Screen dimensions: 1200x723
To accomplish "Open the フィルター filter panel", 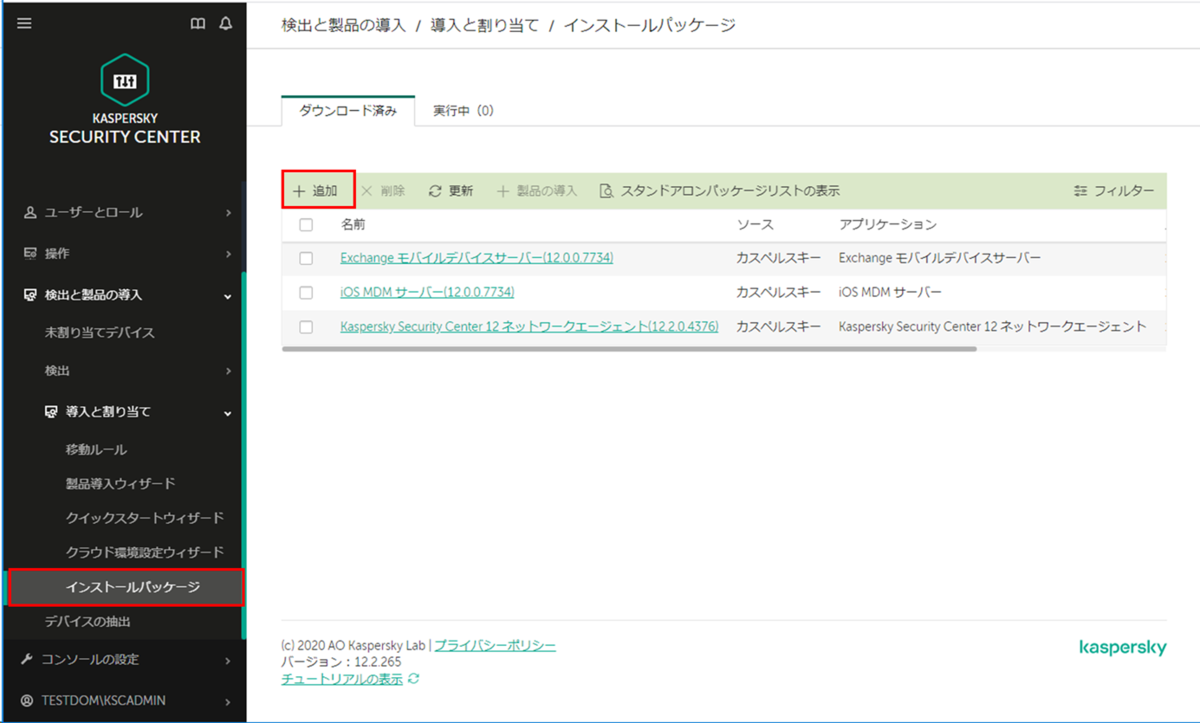I will pyautogui.click(x=1113, y=189).
